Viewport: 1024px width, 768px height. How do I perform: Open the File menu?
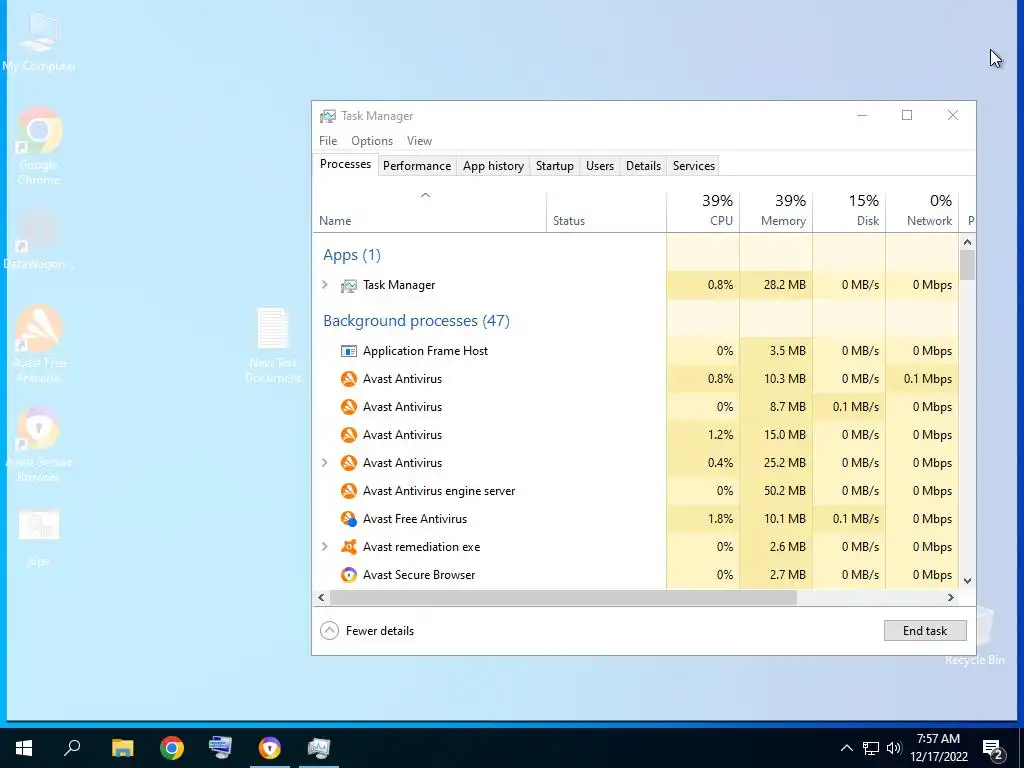click(x=328, y=141)
